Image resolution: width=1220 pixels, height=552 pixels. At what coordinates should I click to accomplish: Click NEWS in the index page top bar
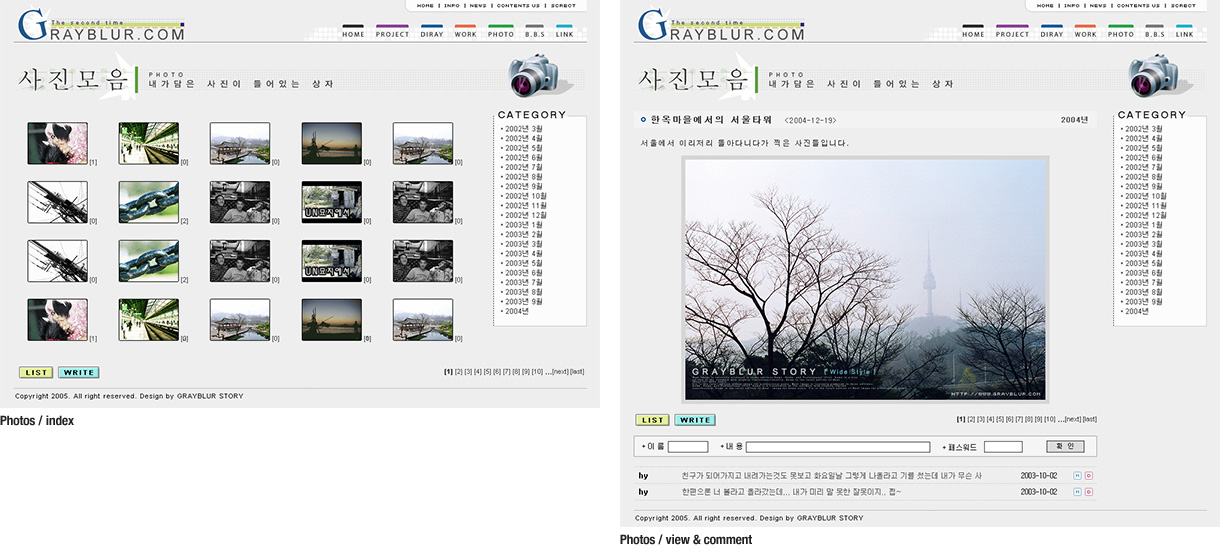tap(478, 5)
